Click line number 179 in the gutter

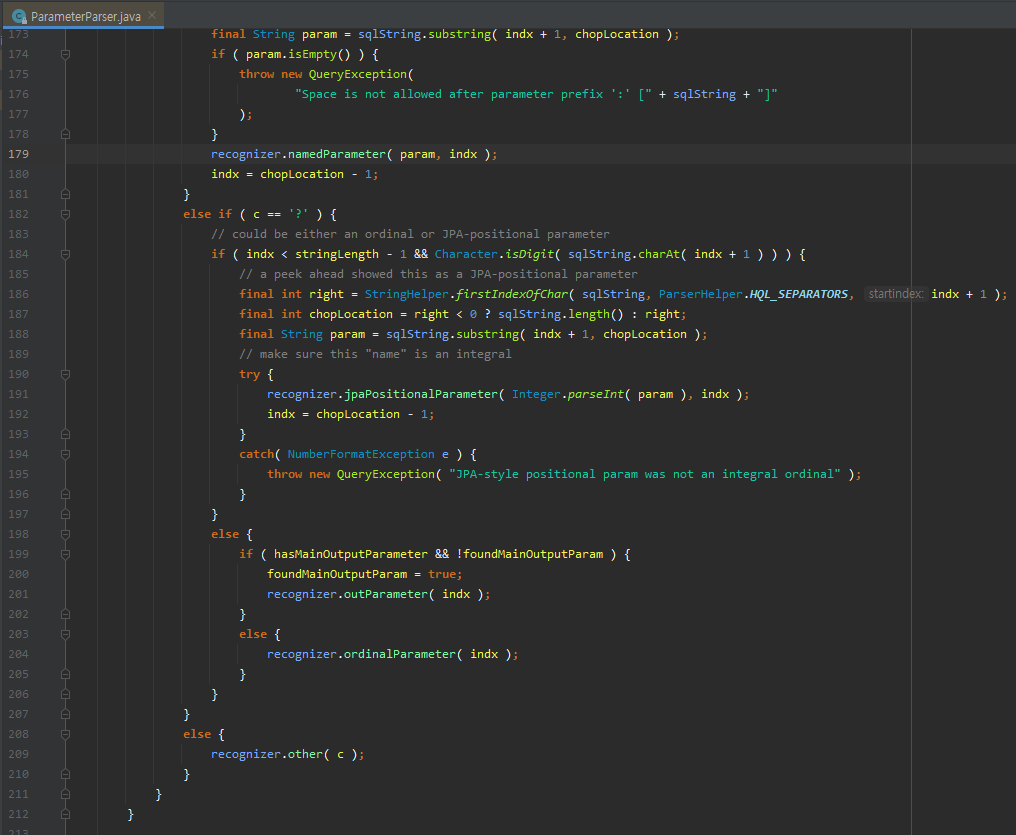(x=18, y=154)
